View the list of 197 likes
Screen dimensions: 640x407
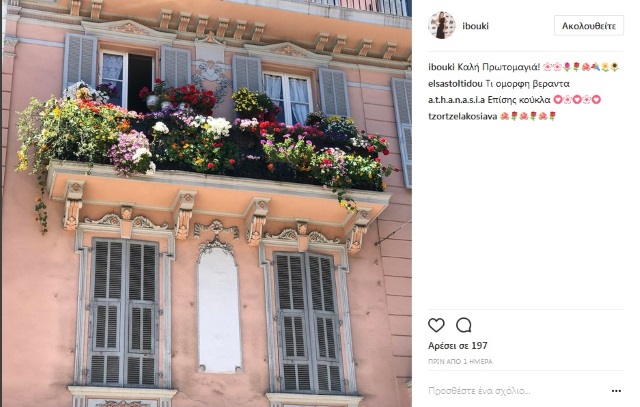(x=458, y=346)
